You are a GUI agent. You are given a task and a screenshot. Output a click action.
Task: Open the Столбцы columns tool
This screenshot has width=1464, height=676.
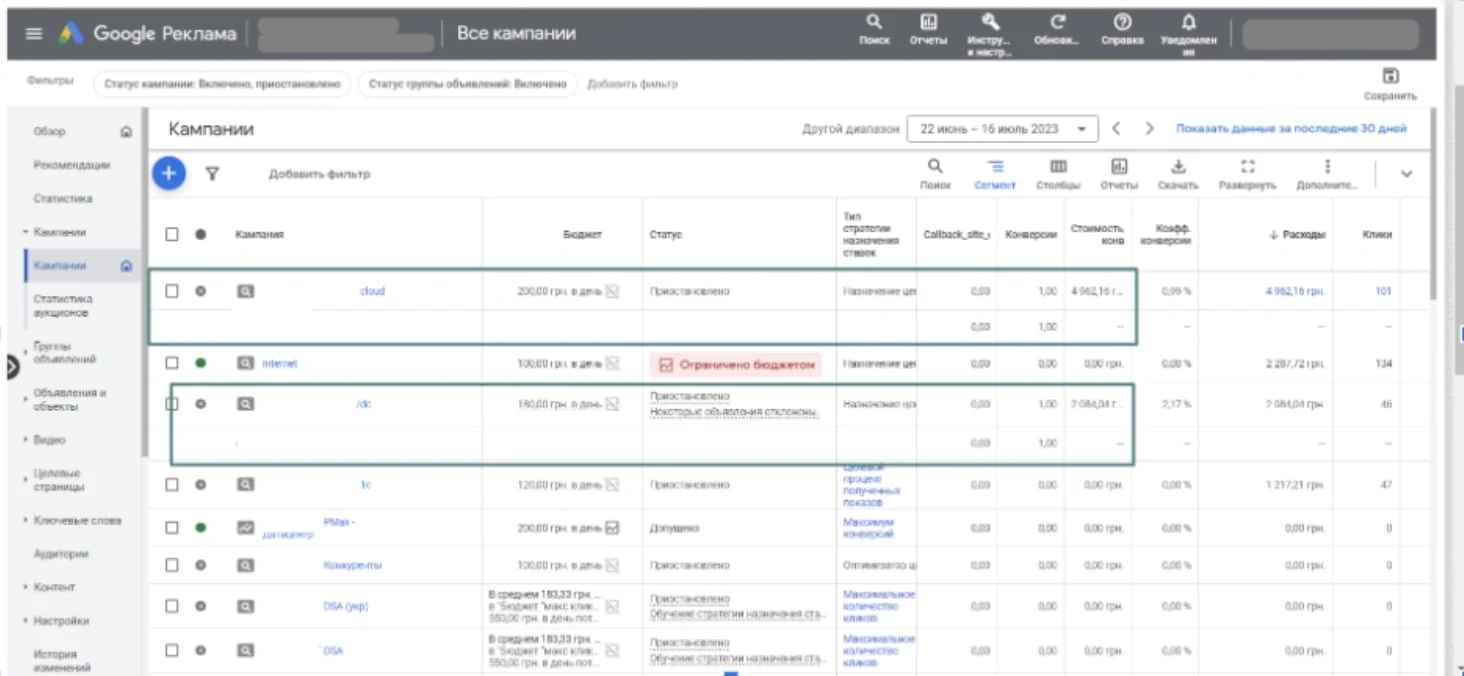pyautogui.click(x=1058, y=174)
